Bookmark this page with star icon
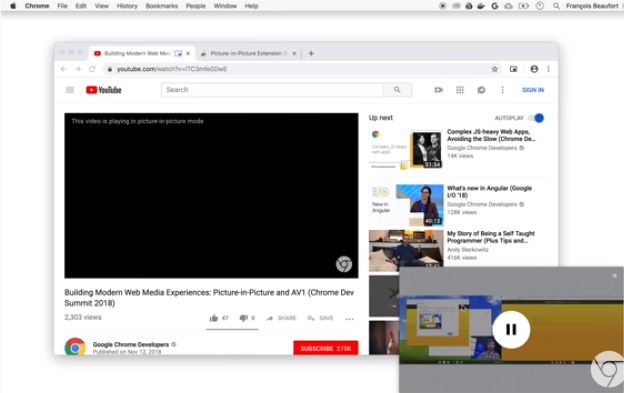Screen dimensions: 624x393 (x=494, y=69)
